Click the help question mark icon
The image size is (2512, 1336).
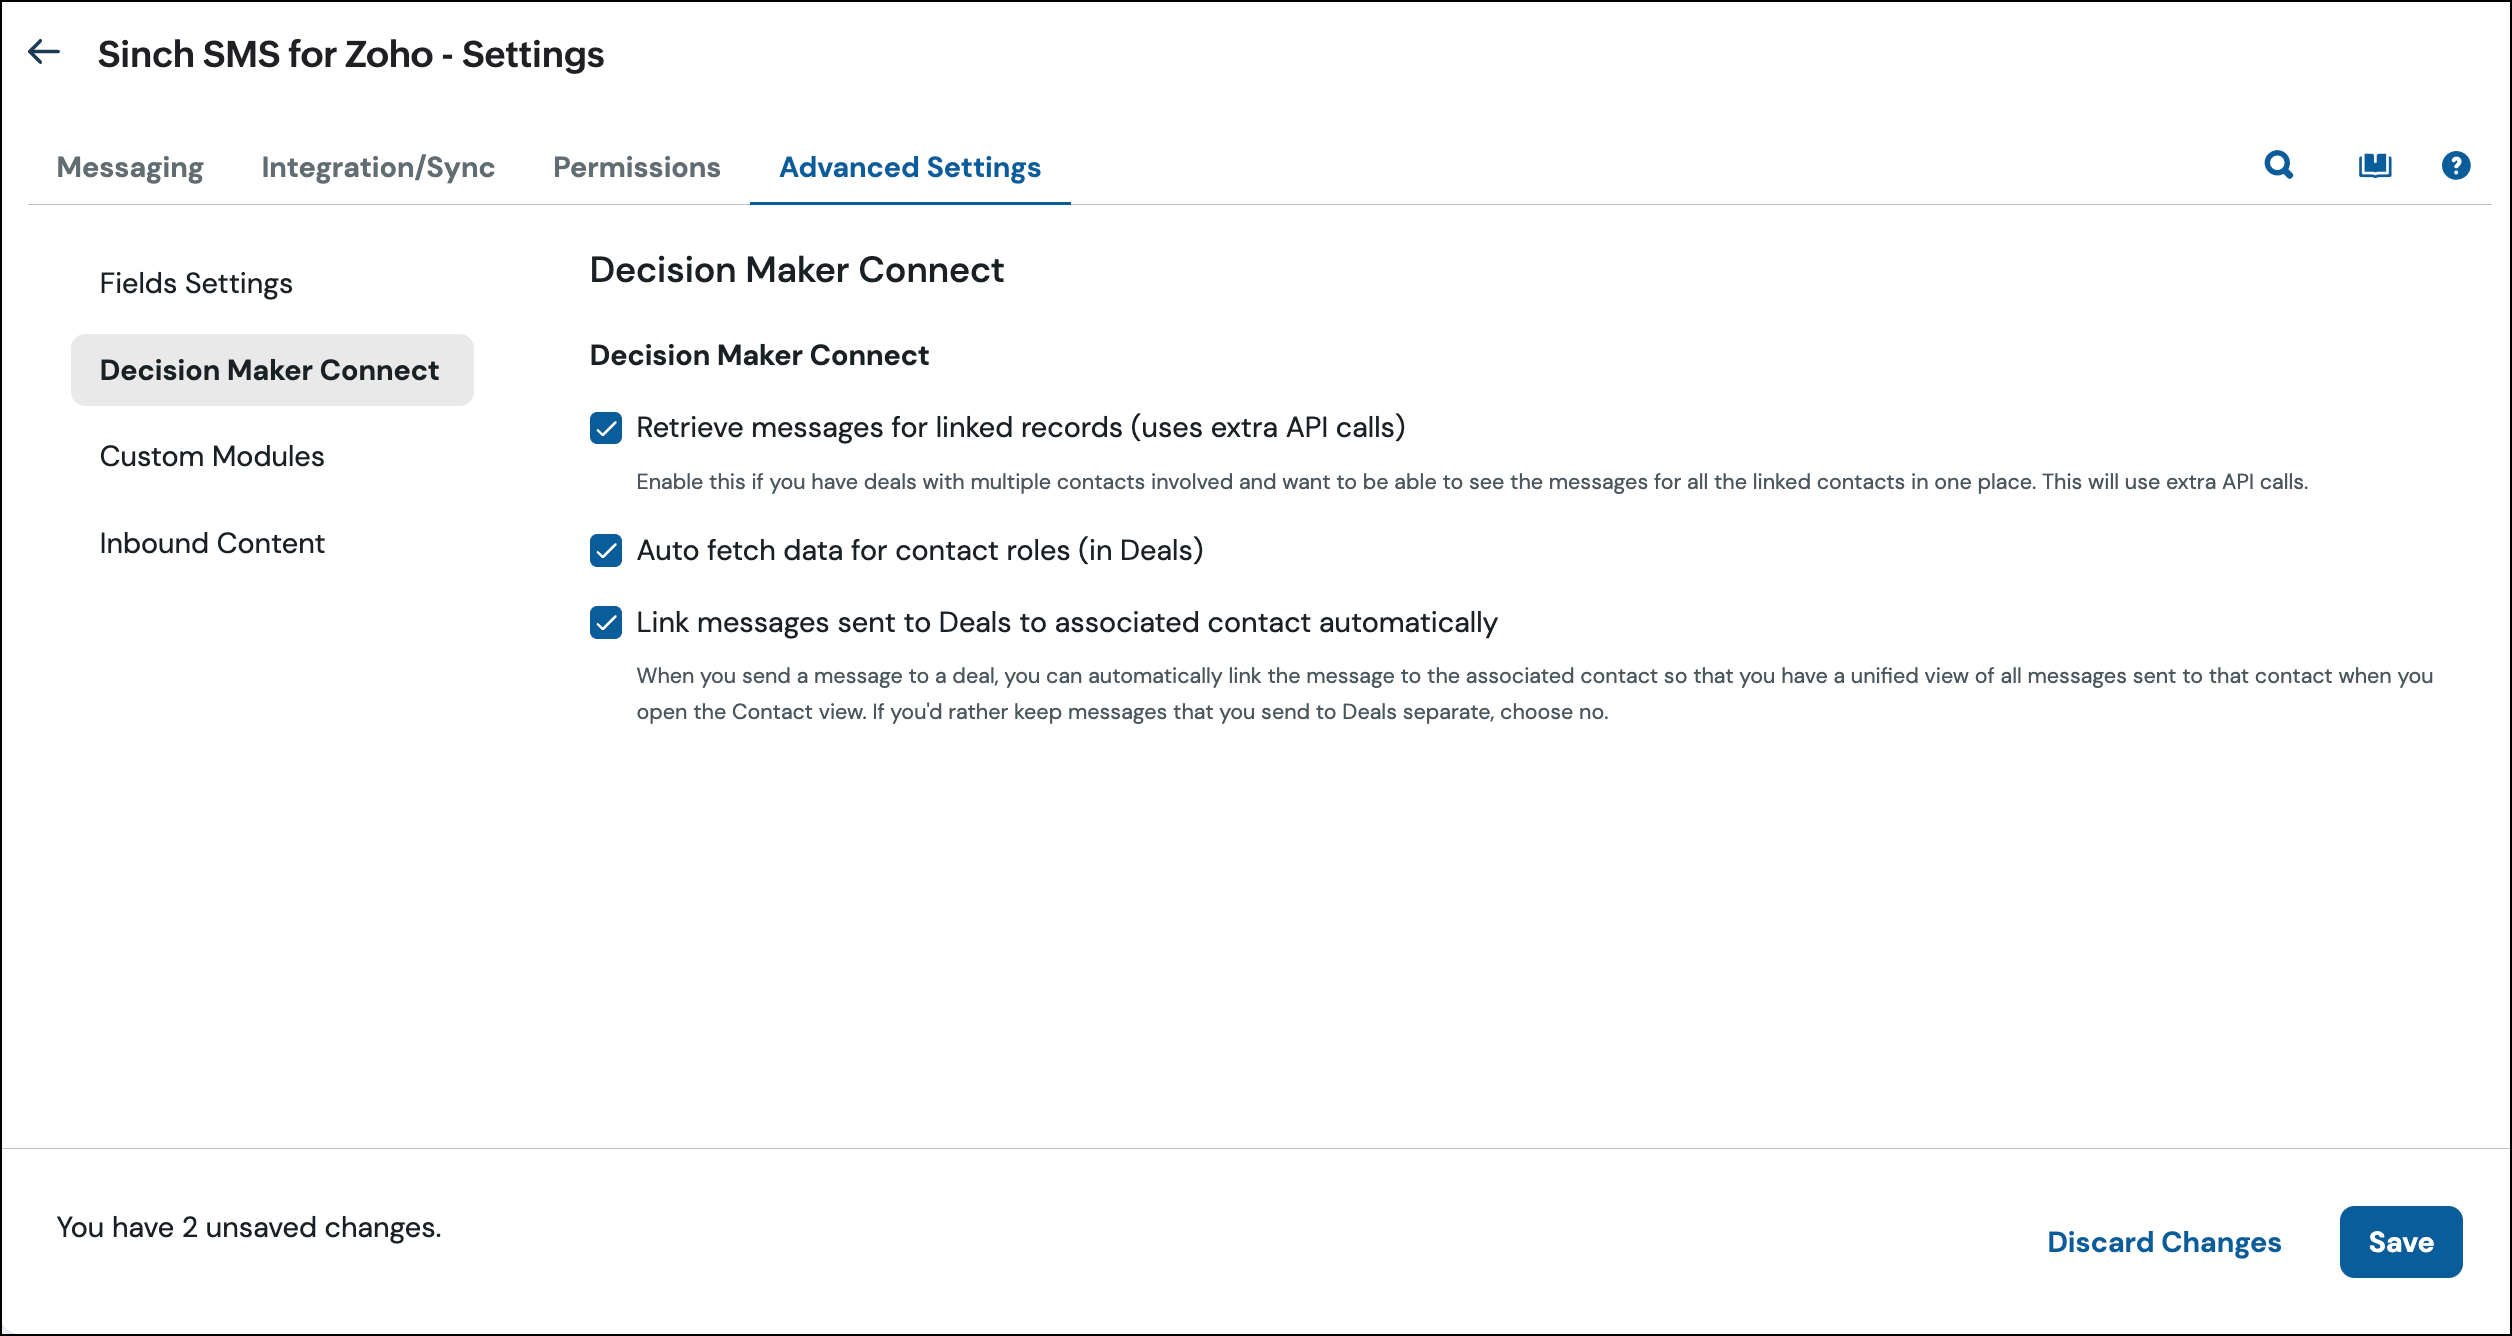[2456, 165]
